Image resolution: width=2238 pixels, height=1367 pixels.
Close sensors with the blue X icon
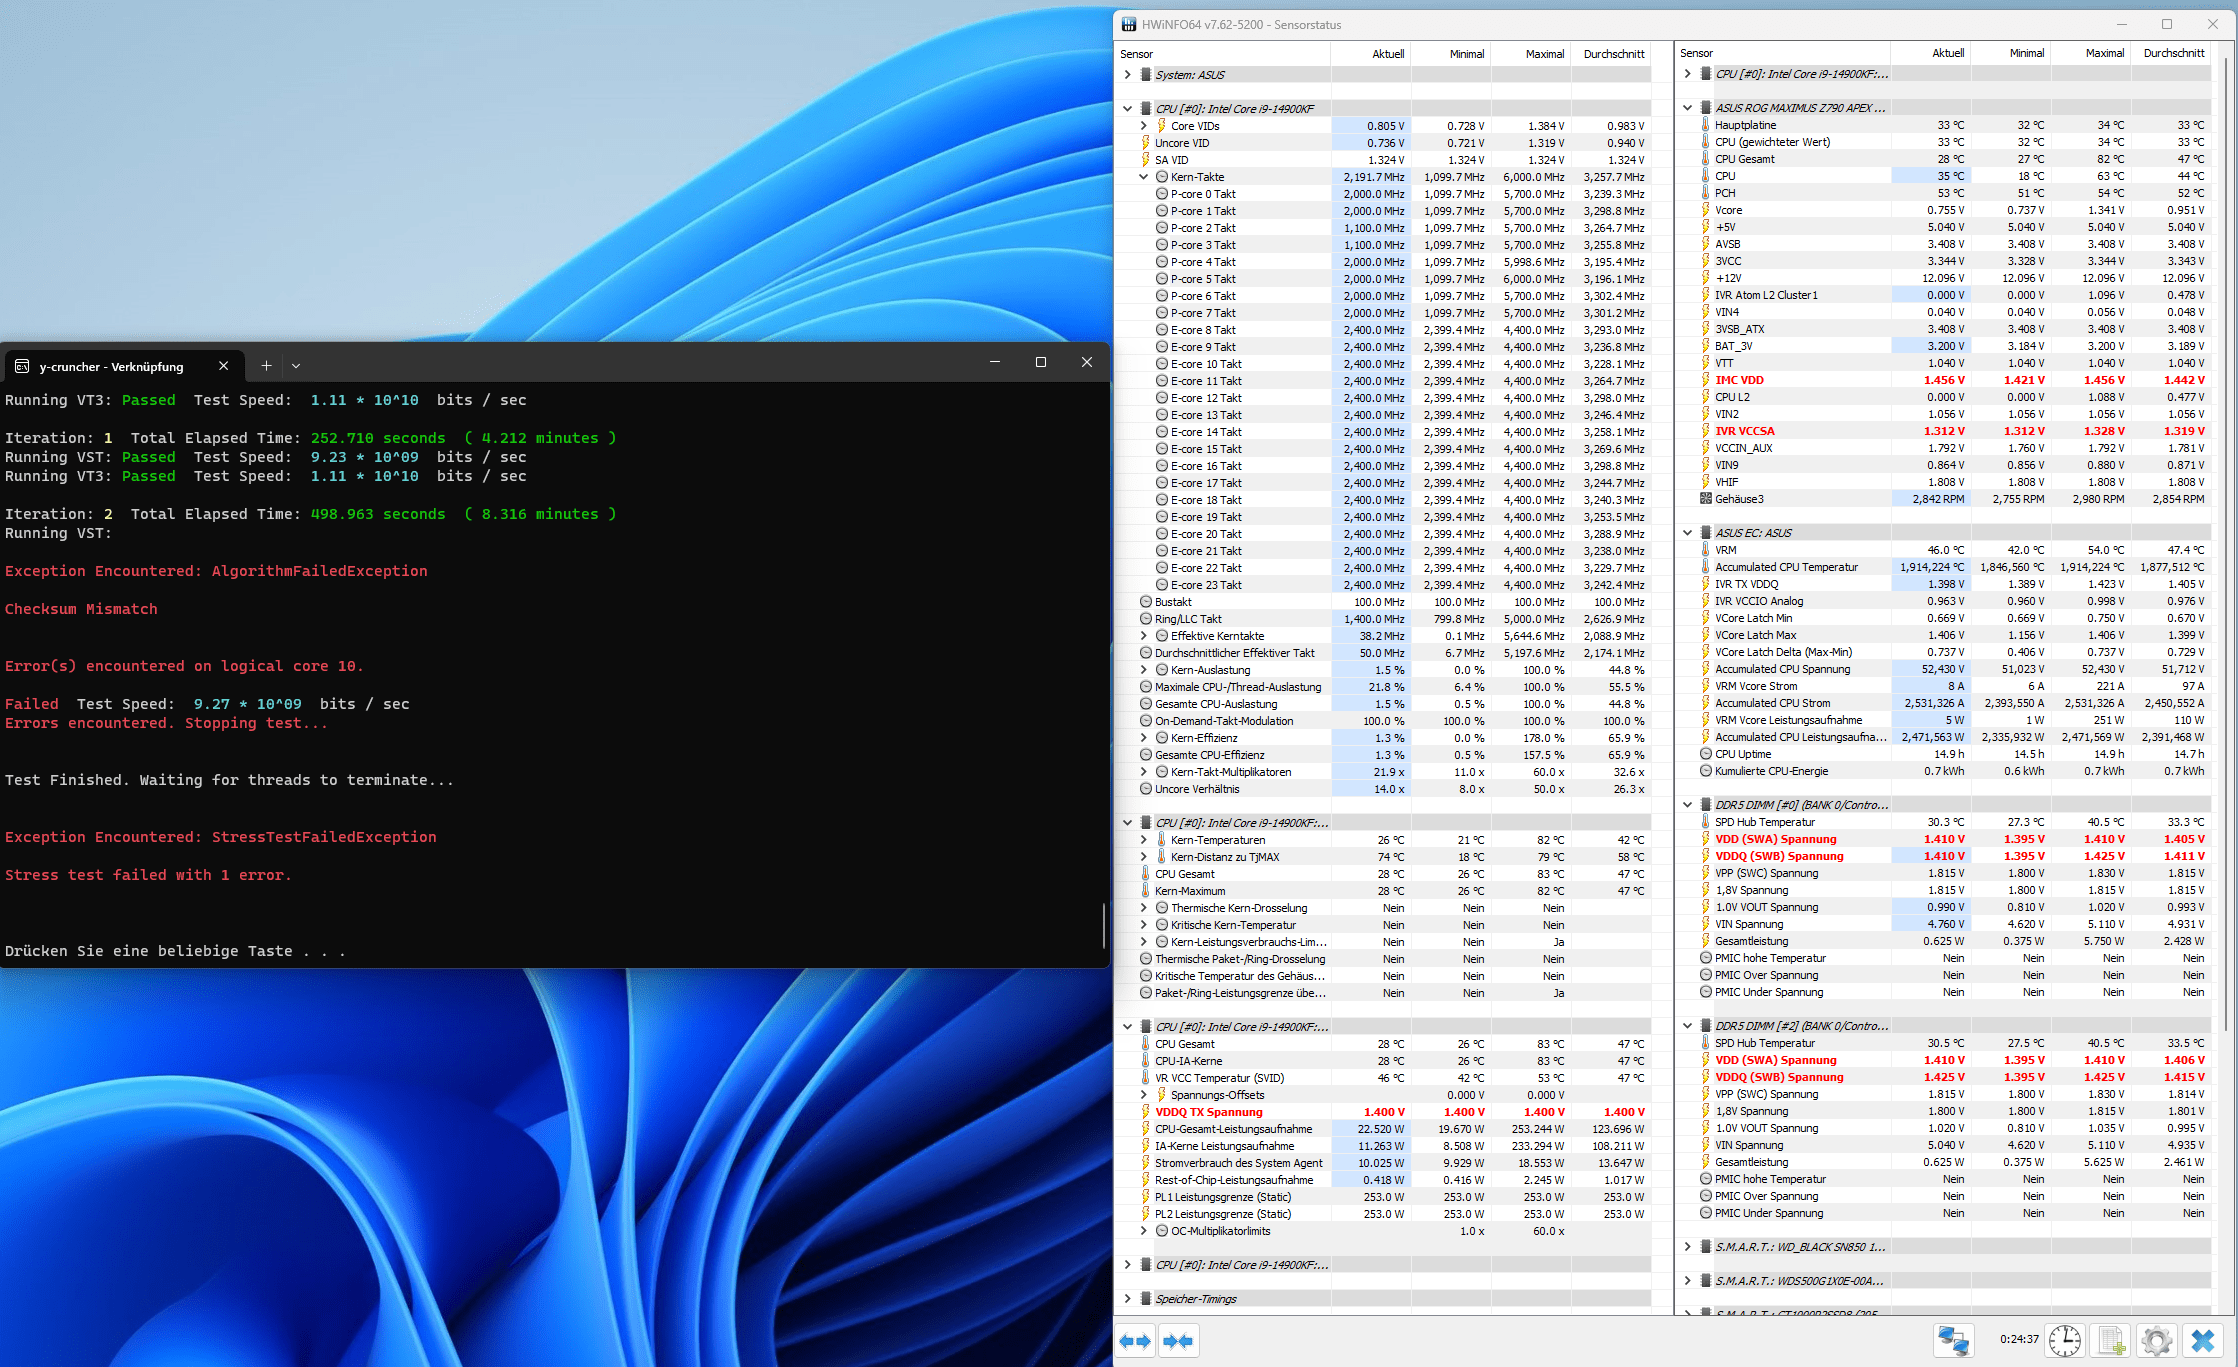click(2203, 1340)
